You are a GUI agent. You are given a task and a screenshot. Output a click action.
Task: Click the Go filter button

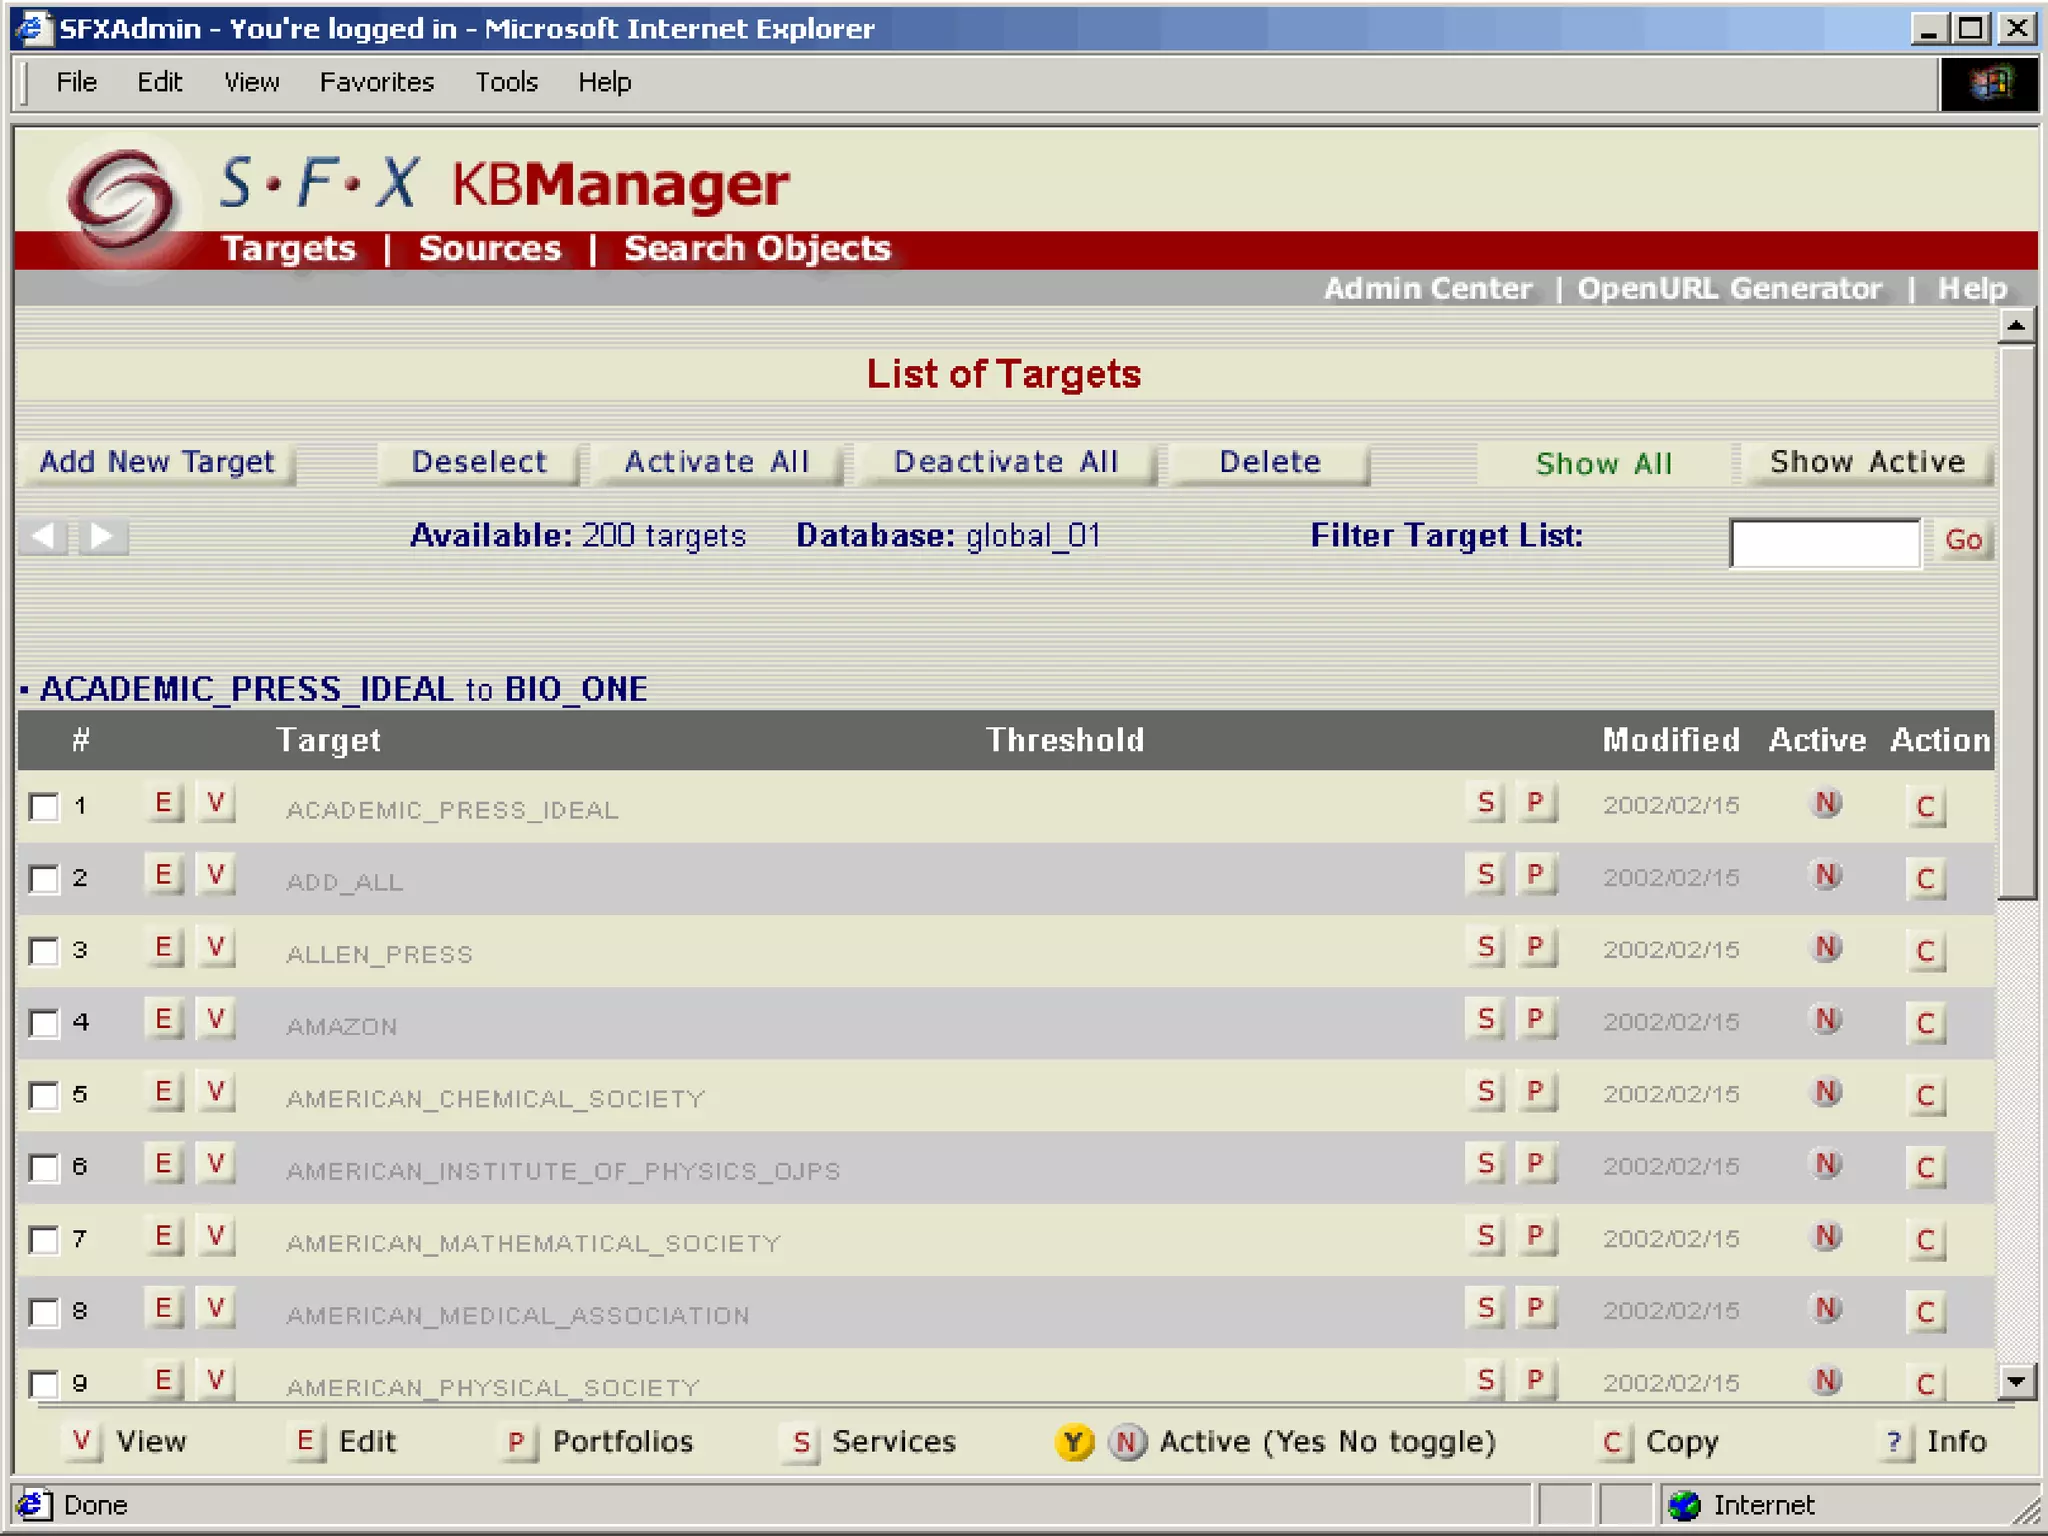1963,541
